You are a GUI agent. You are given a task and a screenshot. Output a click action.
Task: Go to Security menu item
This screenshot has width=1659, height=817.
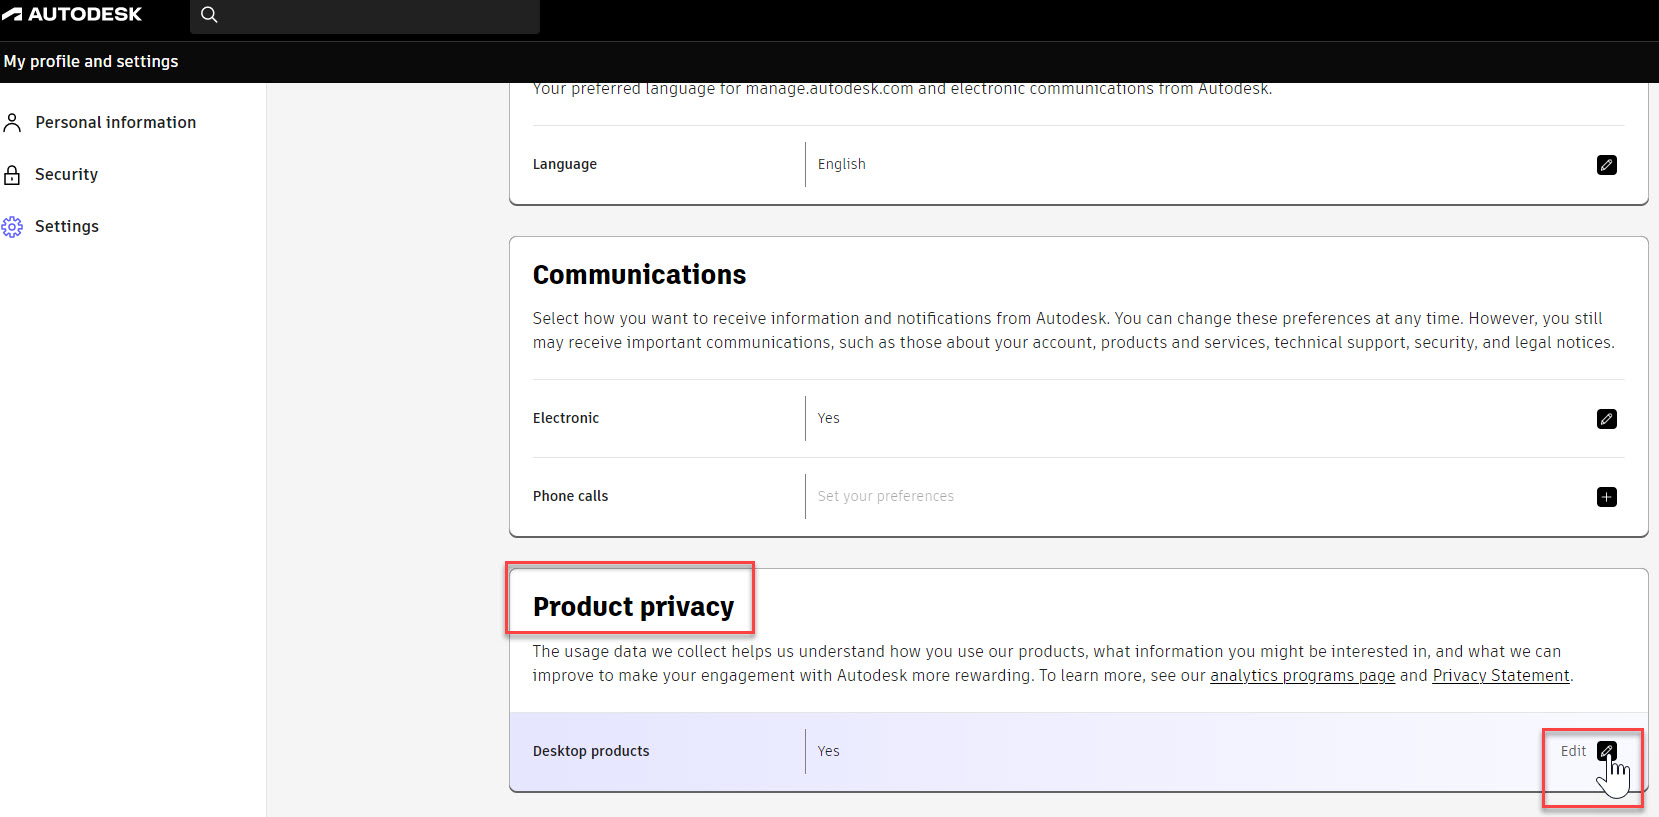pos(66,174)
